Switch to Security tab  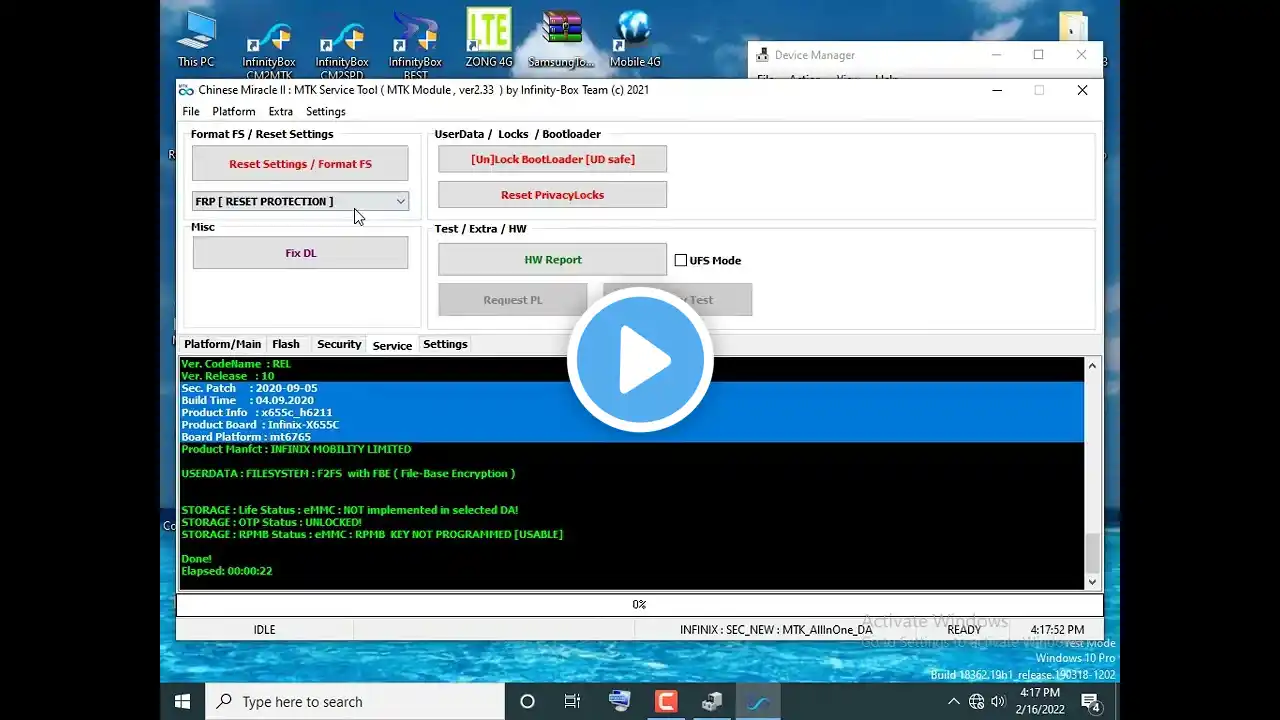(339, 344)
